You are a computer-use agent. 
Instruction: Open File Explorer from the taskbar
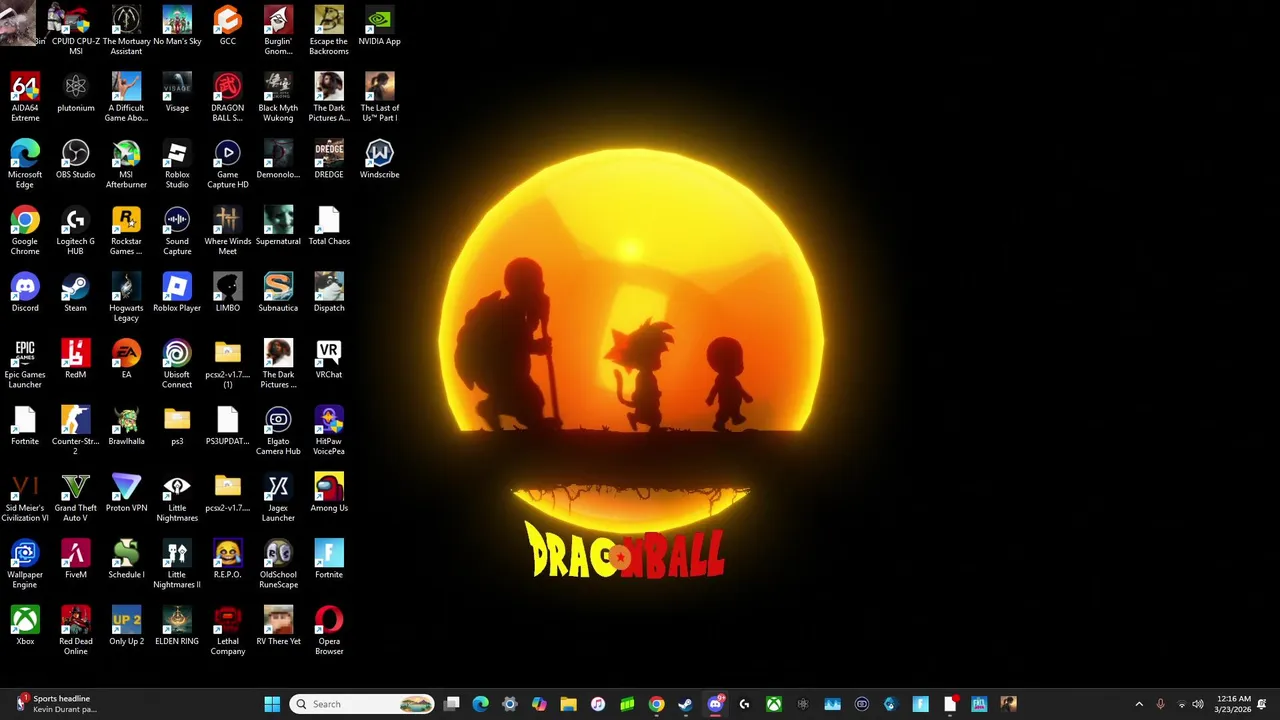[x=568, y=704]
